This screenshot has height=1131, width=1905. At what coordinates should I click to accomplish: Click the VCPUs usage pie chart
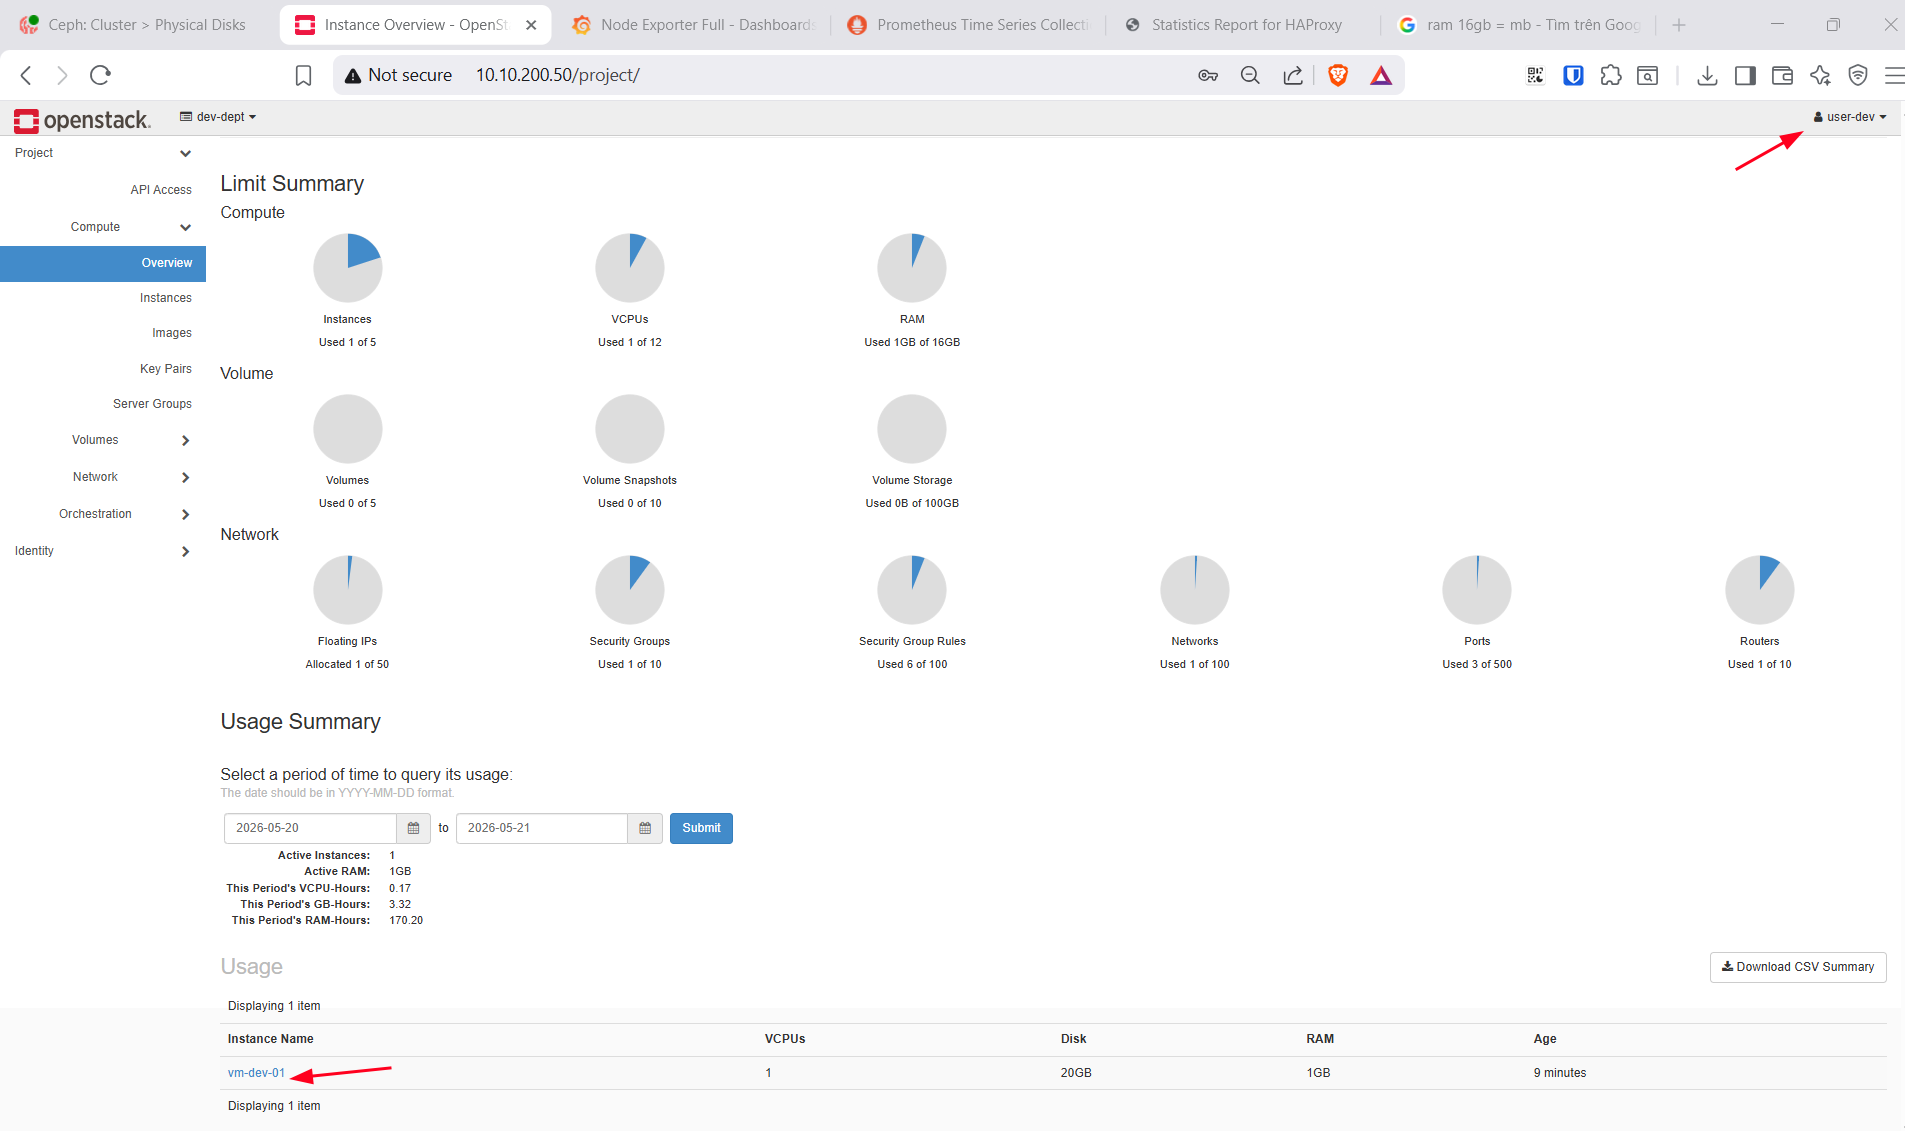[x=630, y=268]
